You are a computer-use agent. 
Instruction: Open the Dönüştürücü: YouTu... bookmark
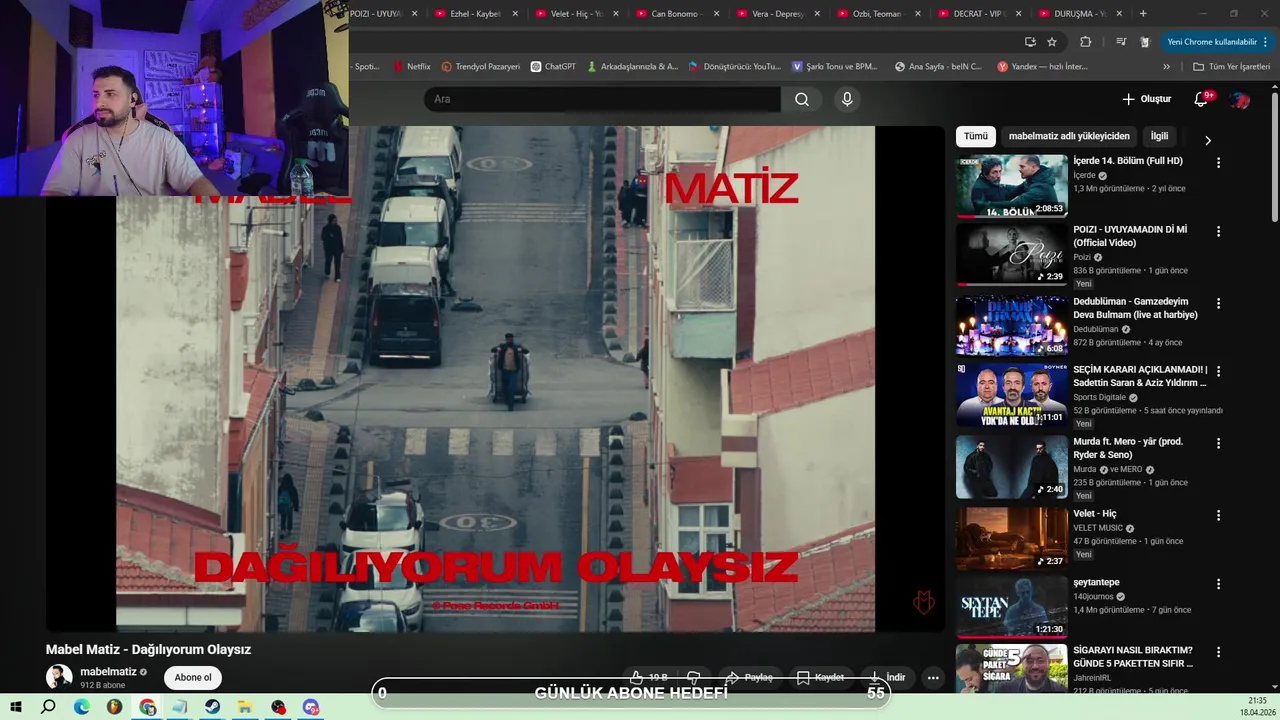click(735, 66)
